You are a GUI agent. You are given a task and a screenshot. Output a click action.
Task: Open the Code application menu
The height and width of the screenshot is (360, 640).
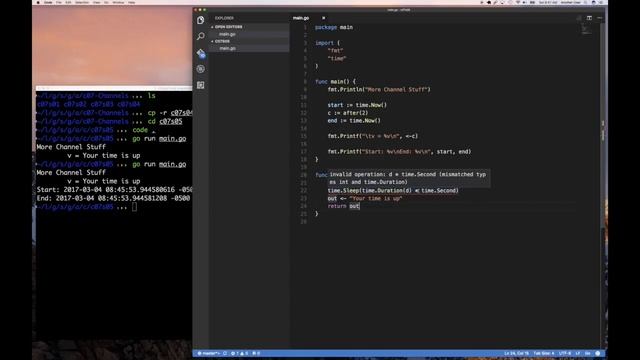click(48, 2)
